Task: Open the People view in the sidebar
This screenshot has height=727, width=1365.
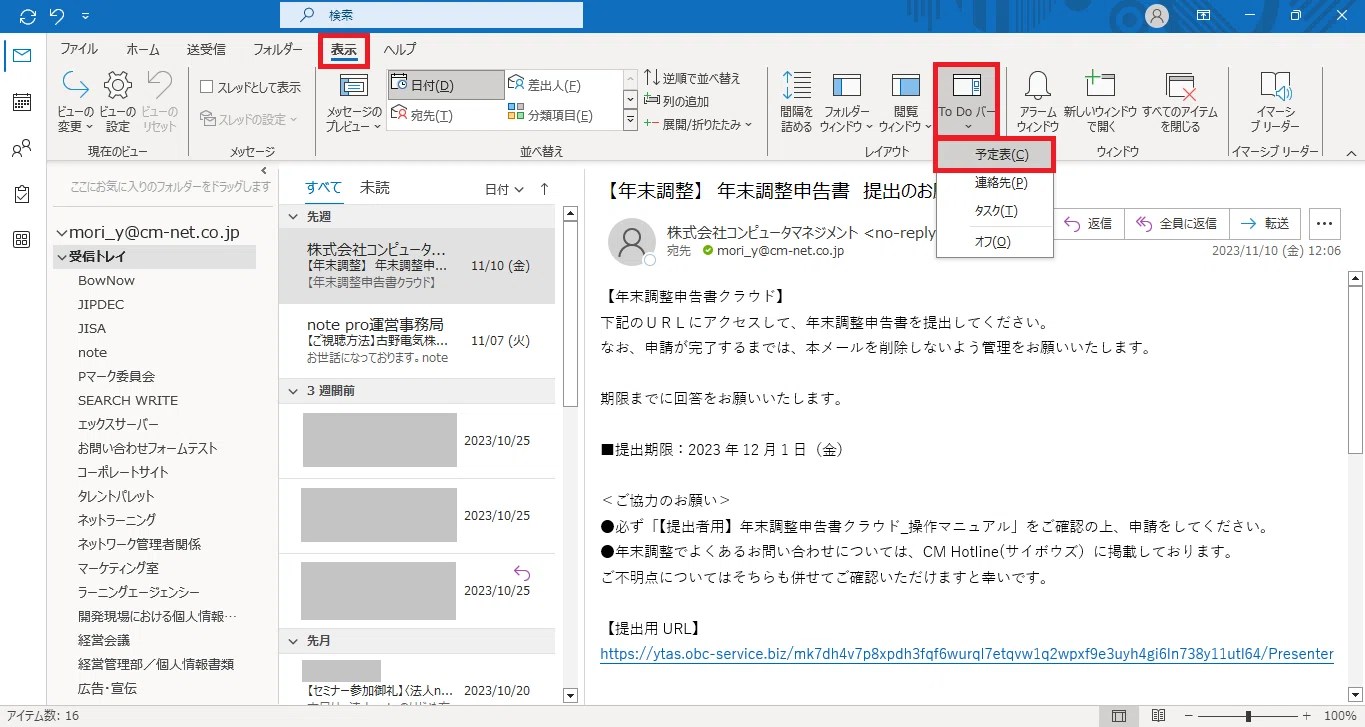Action: [x=22, y=149]
